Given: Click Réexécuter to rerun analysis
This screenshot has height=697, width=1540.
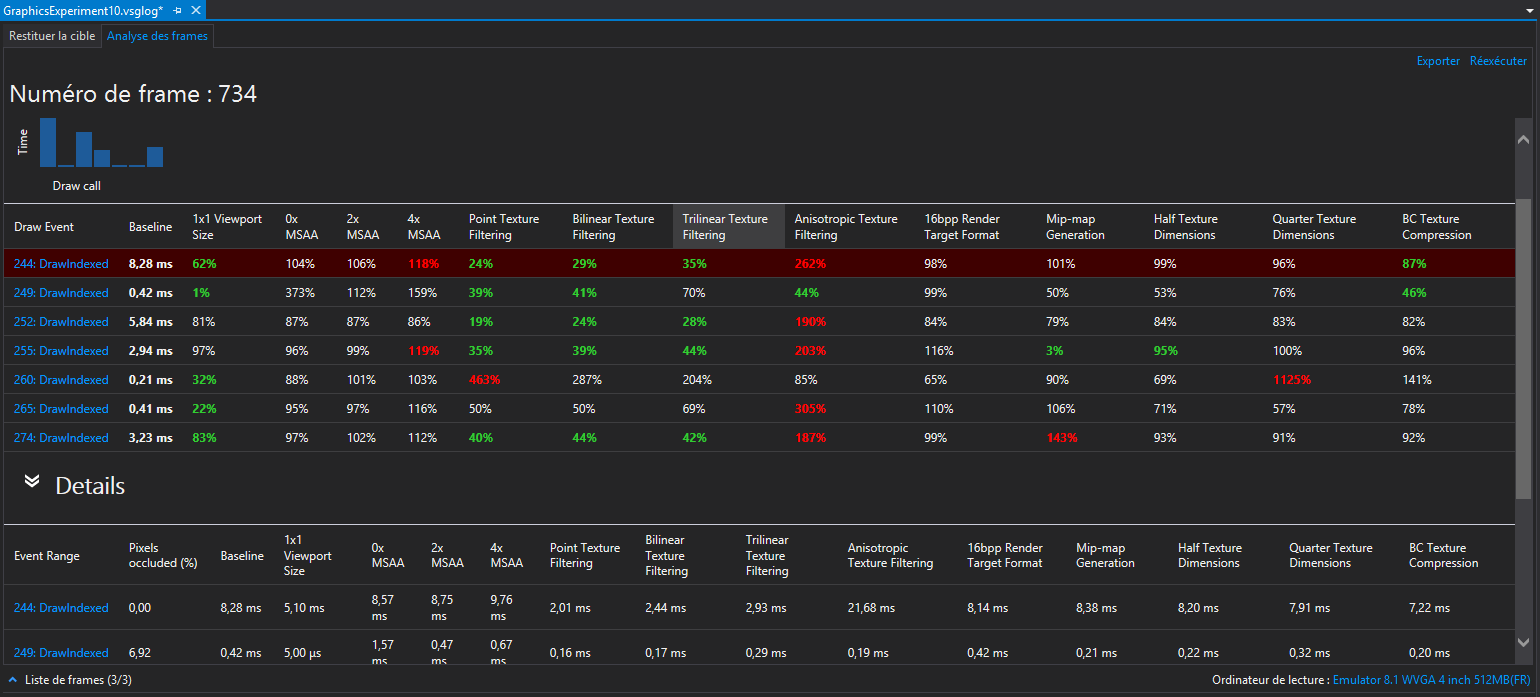Looking at the screenshot, I should tap(1498, 61).
